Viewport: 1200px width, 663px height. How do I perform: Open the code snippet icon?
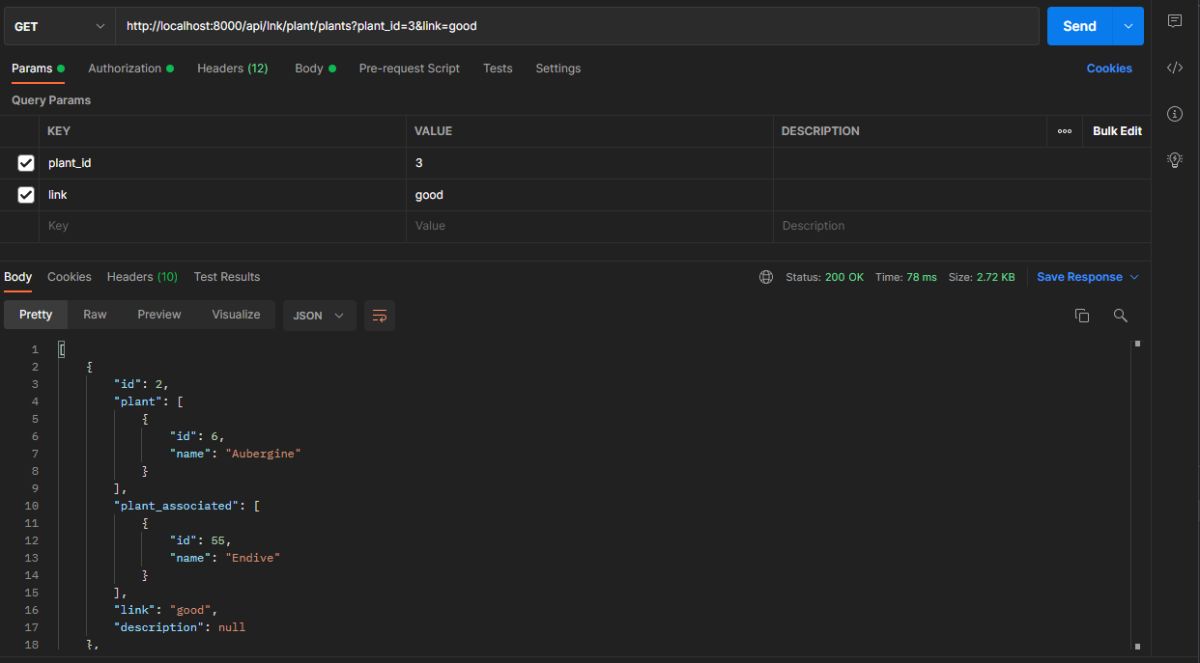[x=1175, y=68]
